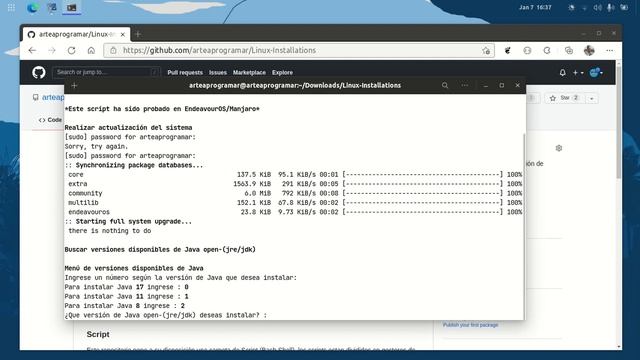Screen dimensions: 640x360
Task: Click the Edge refresh-style toolbar icon beside Collections
Action: [x=547, y=51]
